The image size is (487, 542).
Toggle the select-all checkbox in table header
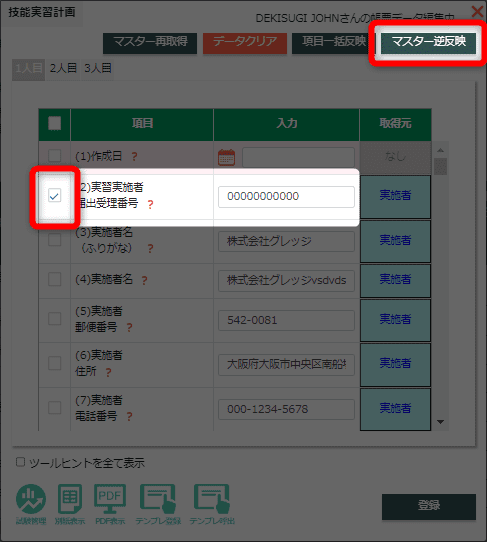click(x=55, y=123)
